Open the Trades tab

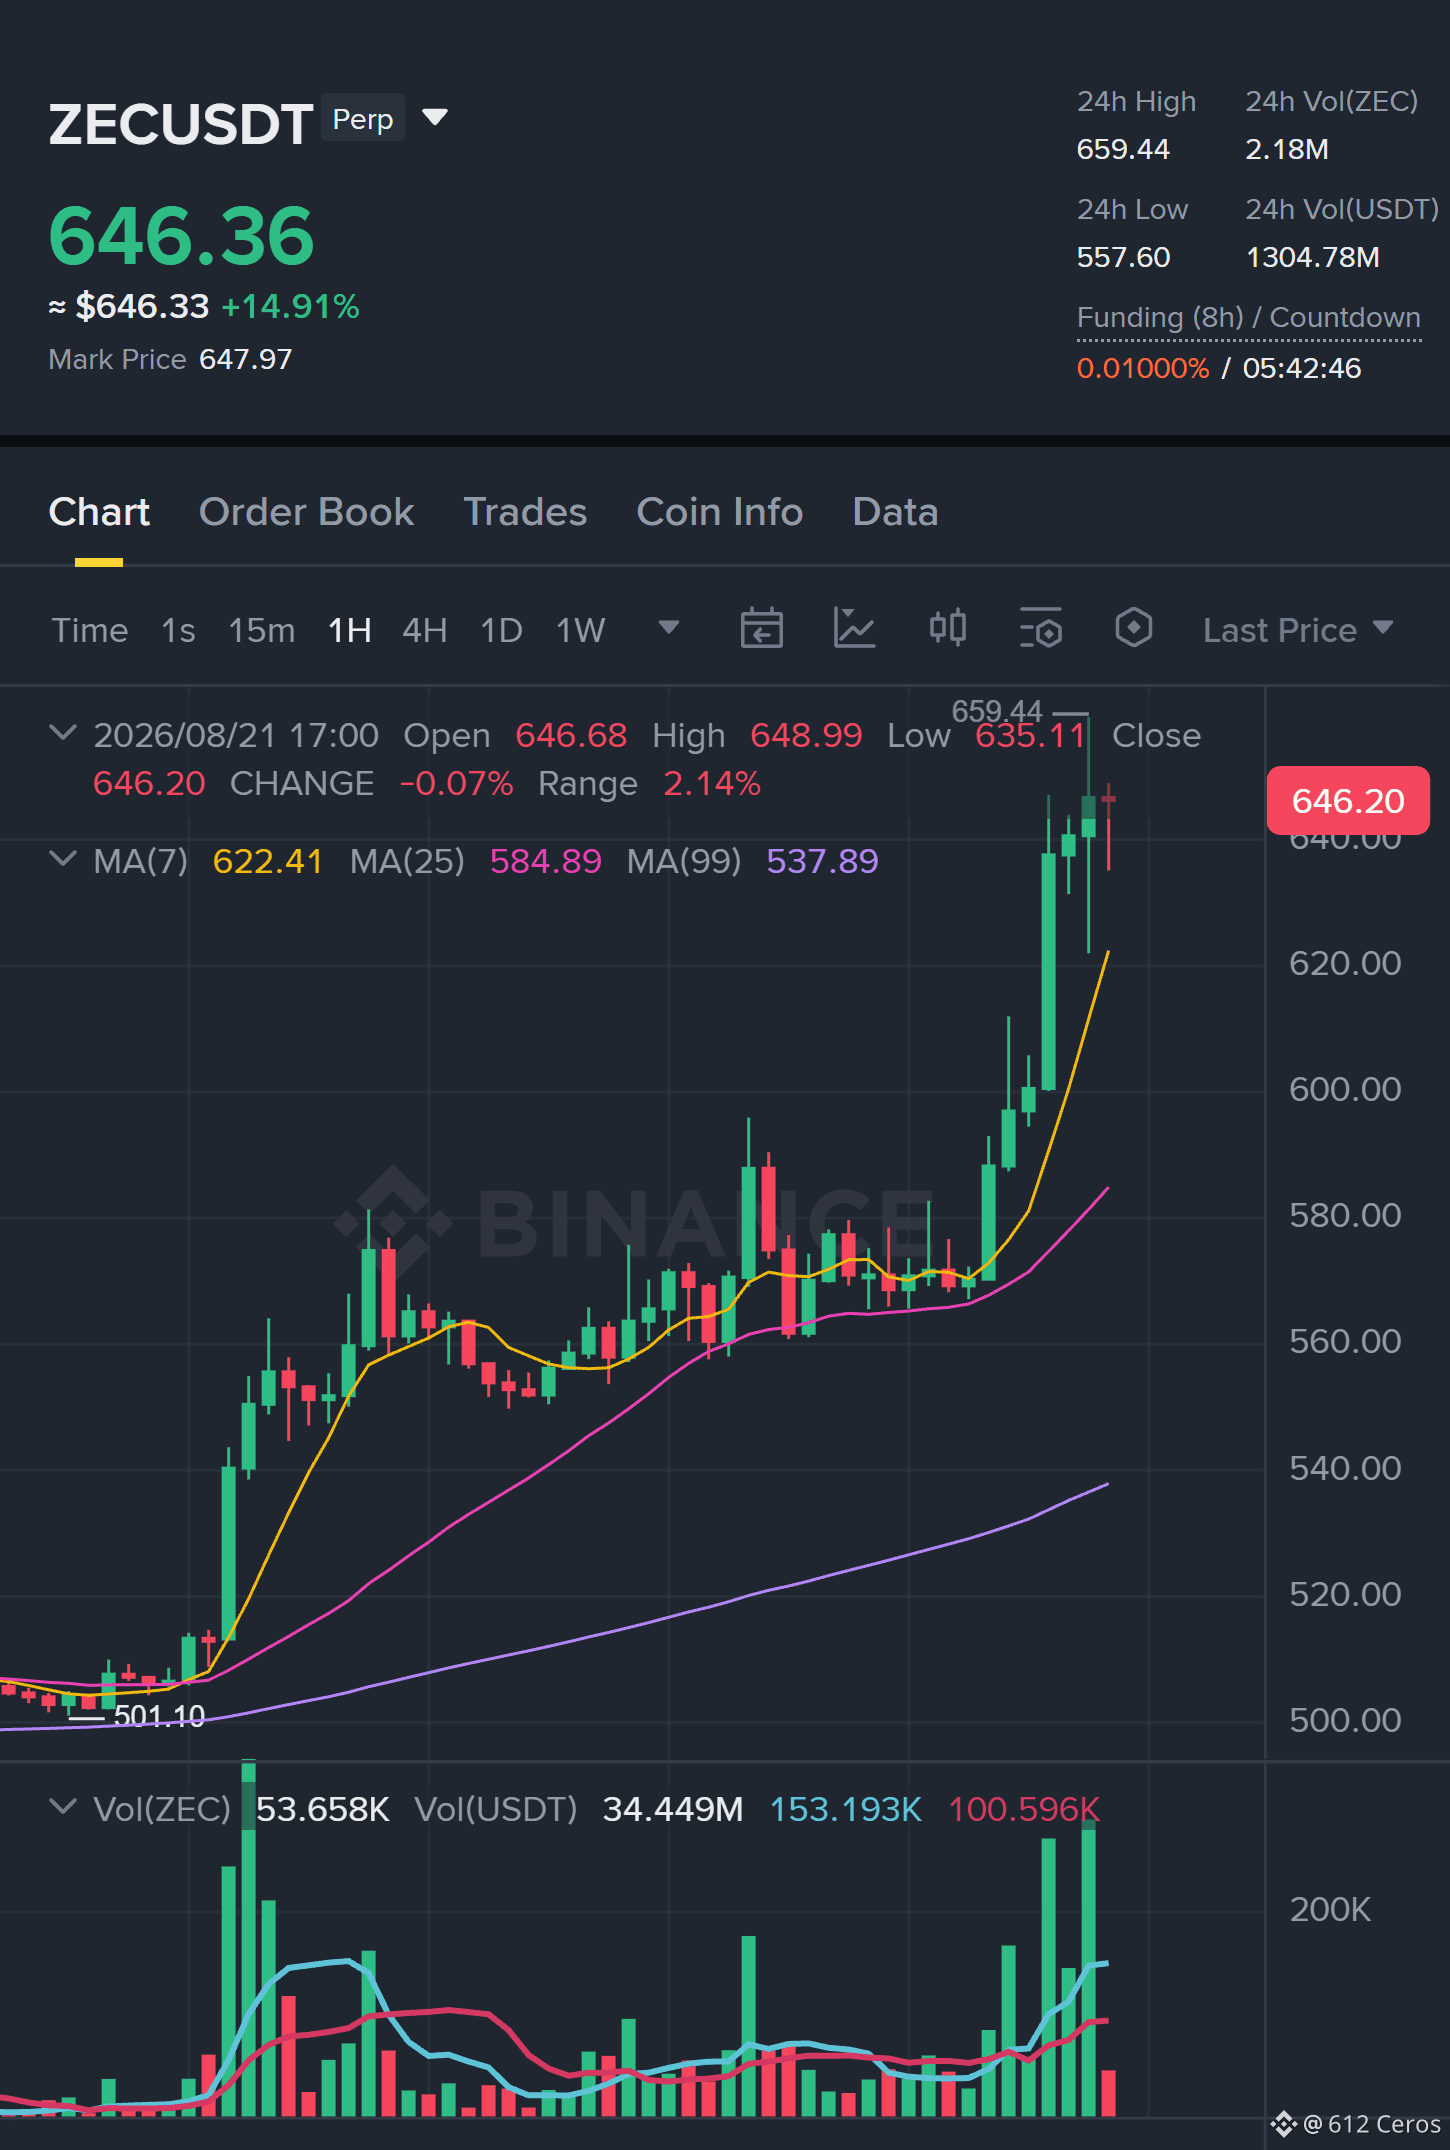coord(525,512)
